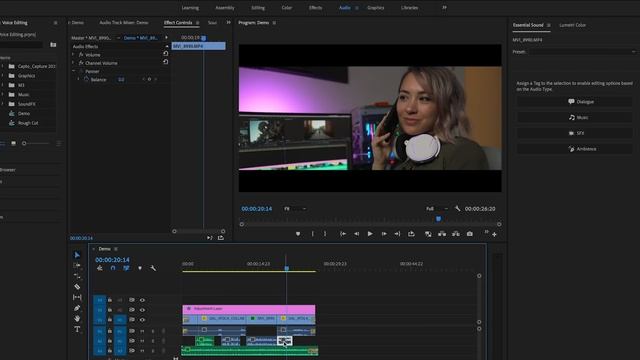The width and height of the screenshot is (640, 360).
Task: Expand the Graphics bin
Action: tap(2, 76)
